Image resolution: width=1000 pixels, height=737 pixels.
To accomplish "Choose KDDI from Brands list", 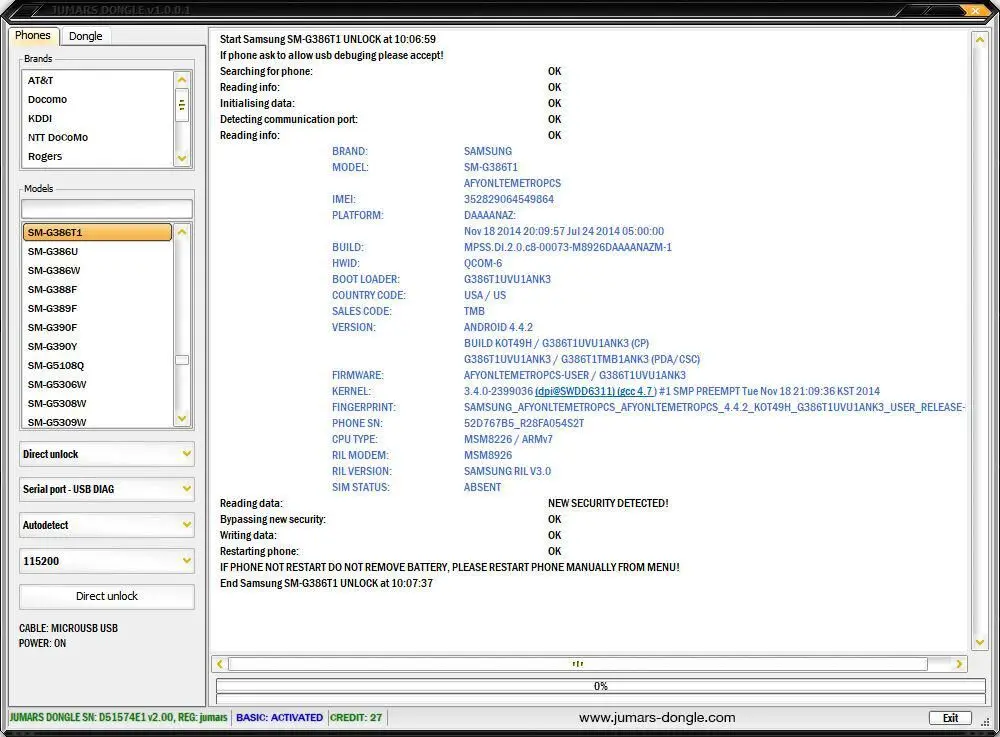I will [97, 119].
